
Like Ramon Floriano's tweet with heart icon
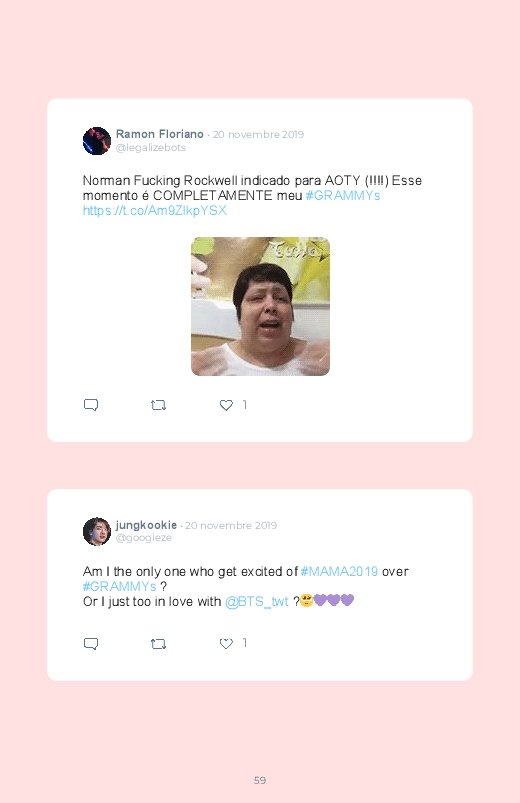tap(226, 405)
